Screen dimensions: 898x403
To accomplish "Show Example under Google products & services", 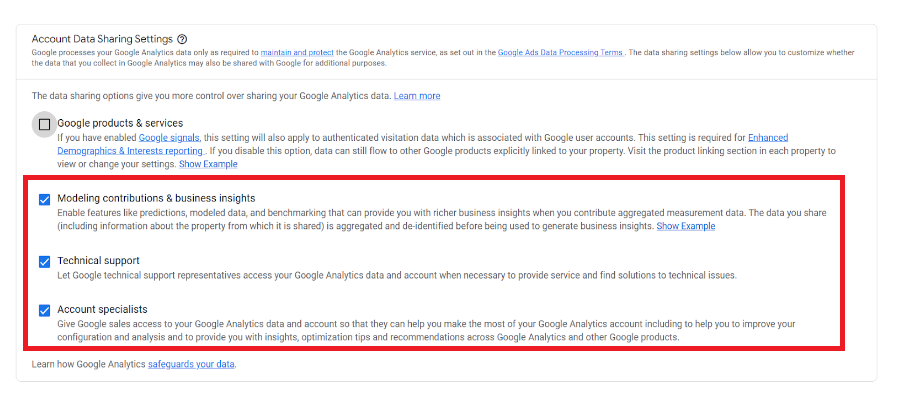I will tap(208, 164).
